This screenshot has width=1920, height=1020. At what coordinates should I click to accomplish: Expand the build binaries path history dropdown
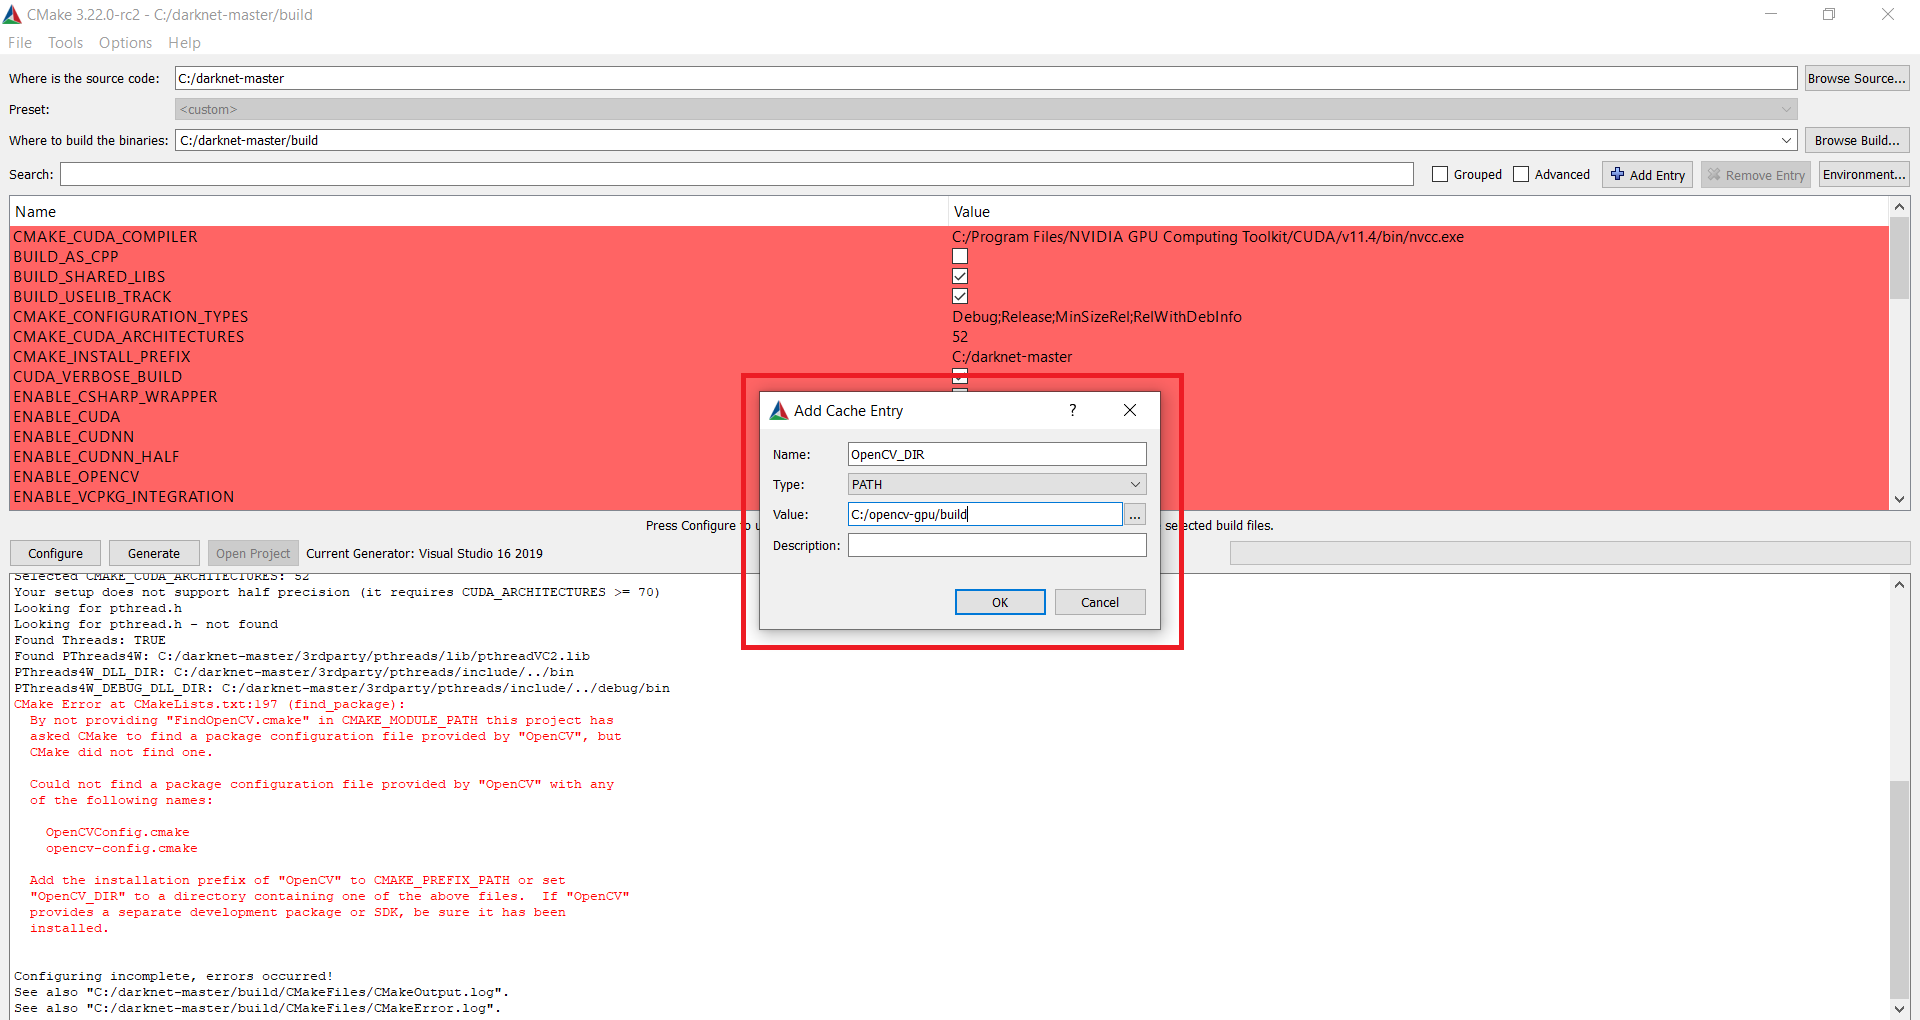1788,140
